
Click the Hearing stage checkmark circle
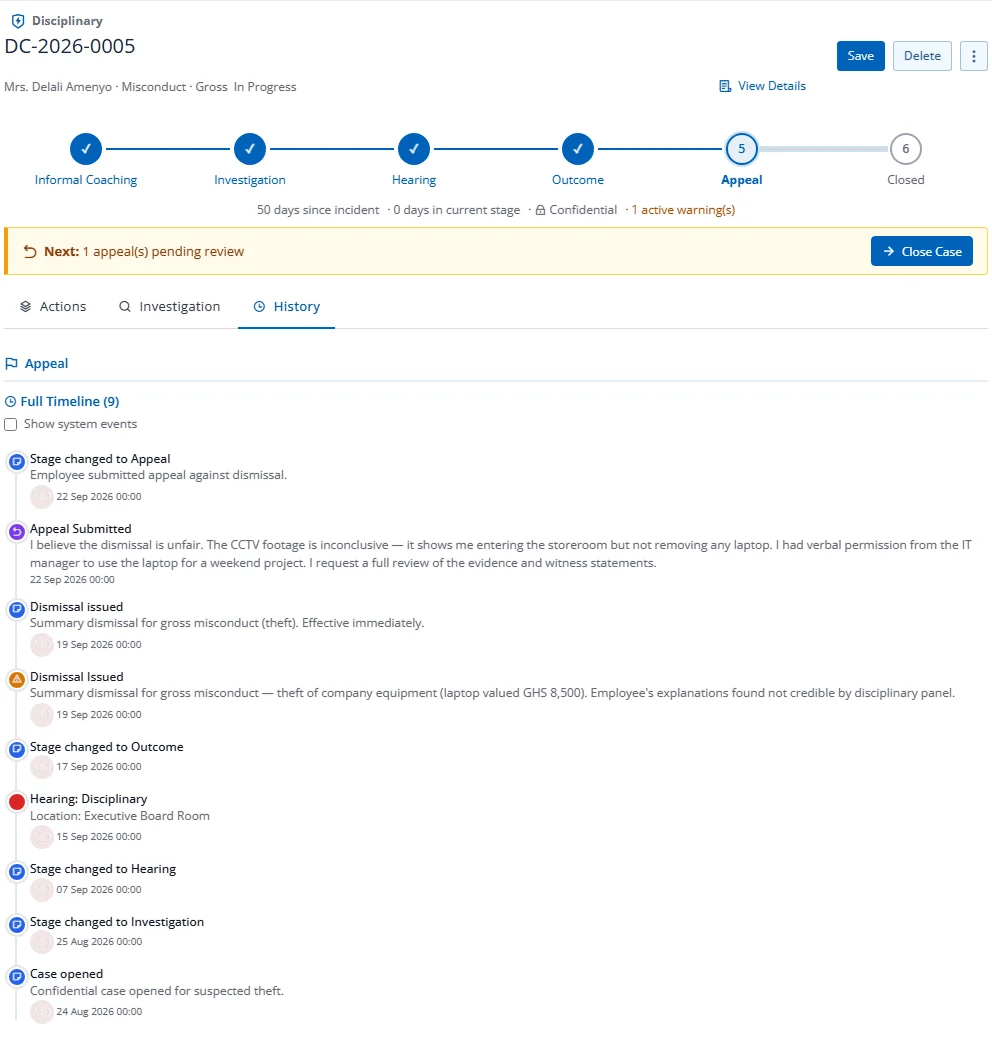point(414,149)
